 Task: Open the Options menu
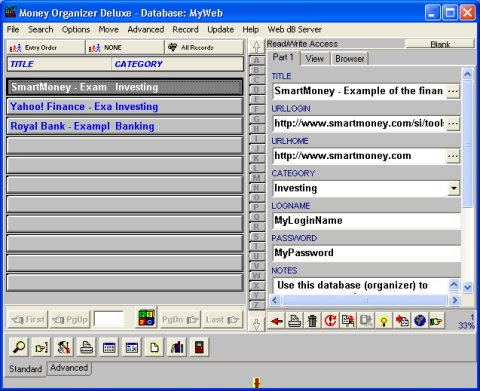click(x=76, y=29)
